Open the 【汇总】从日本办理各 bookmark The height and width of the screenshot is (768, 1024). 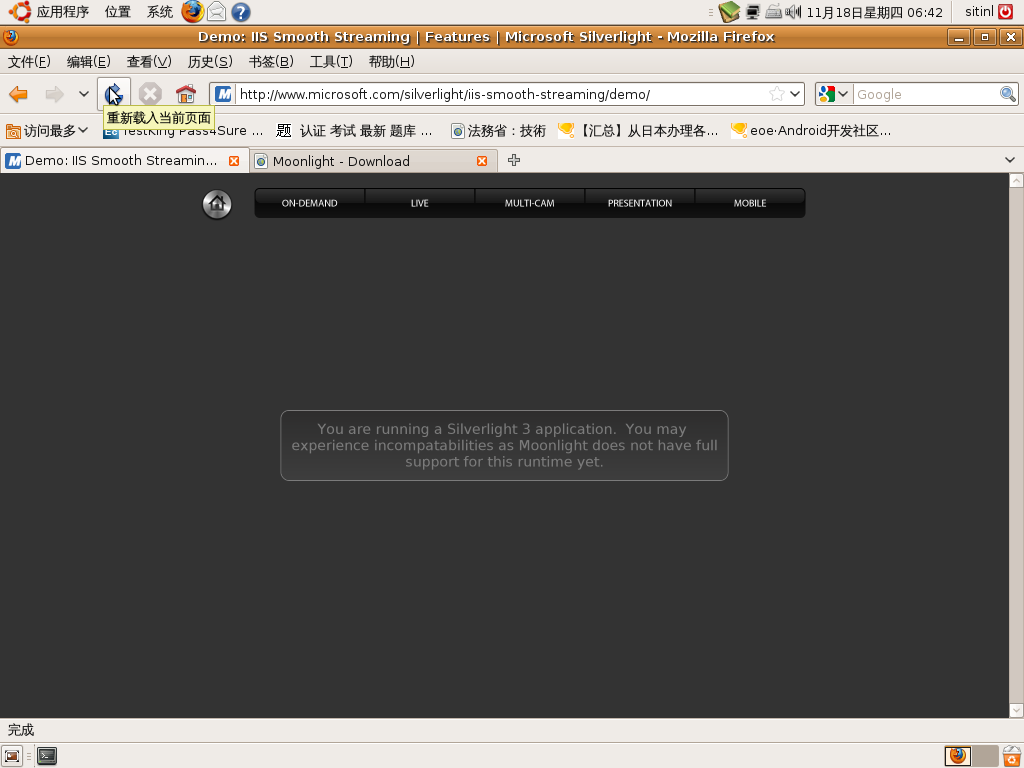[638, 131]
